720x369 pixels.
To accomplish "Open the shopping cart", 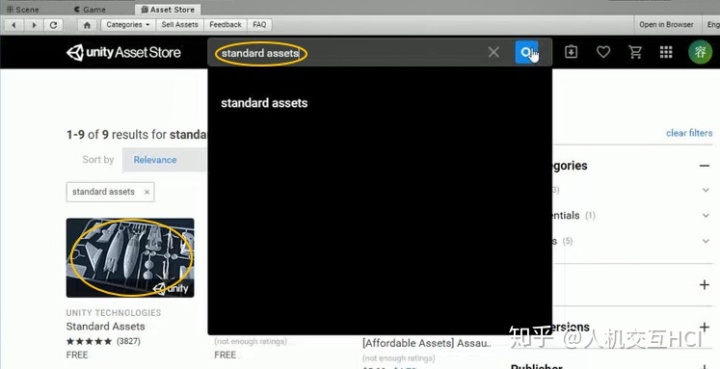I will click(635, 52).
